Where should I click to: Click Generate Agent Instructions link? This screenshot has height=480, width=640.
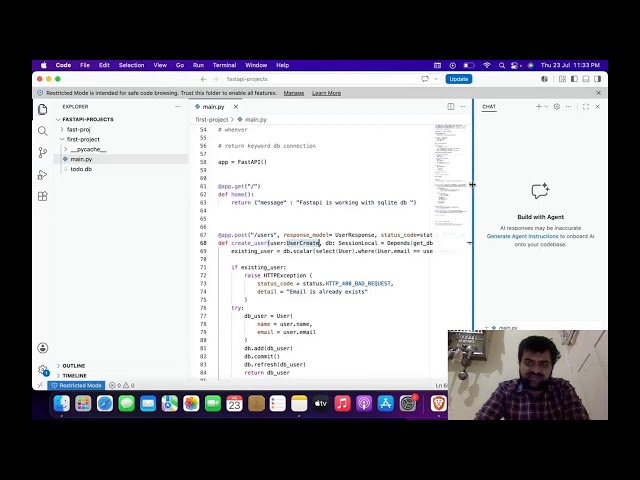(522, 236)
